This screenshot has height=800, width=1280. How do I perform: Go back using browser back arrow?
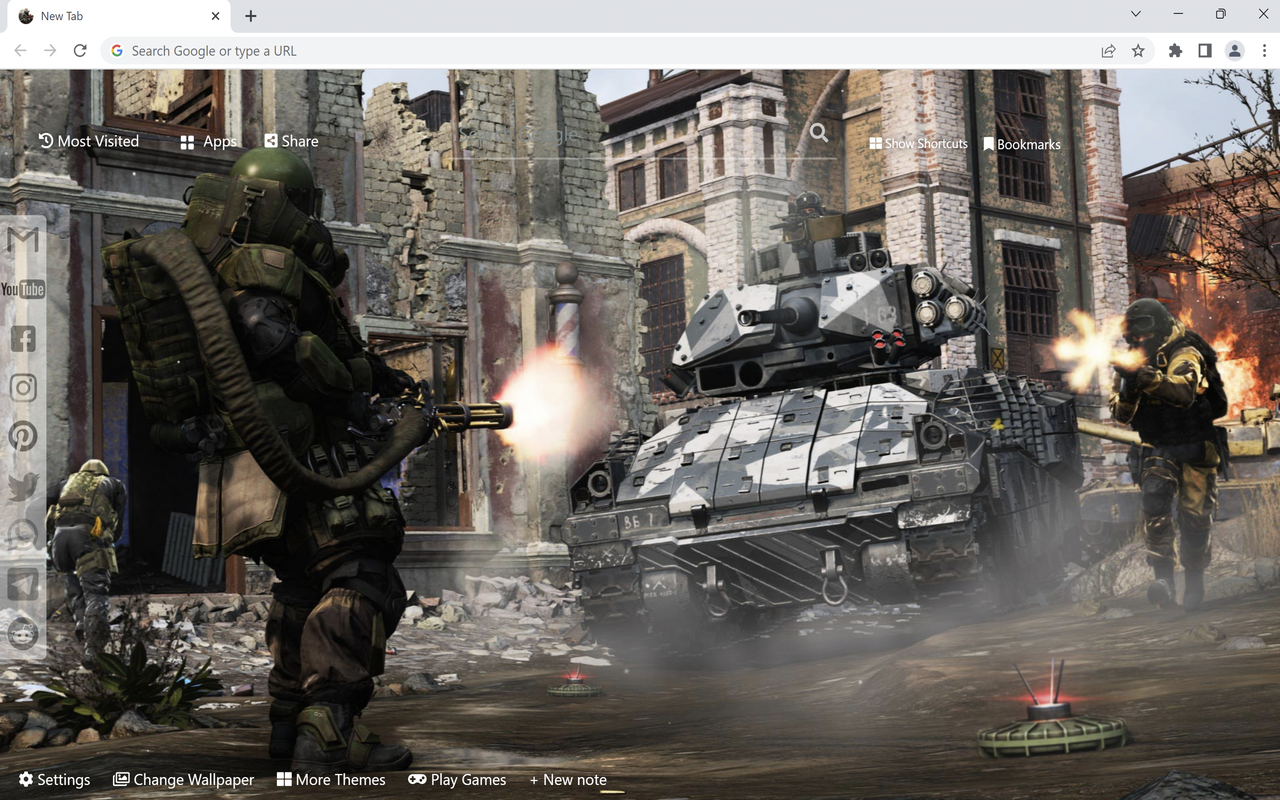(x=20, y=50)
